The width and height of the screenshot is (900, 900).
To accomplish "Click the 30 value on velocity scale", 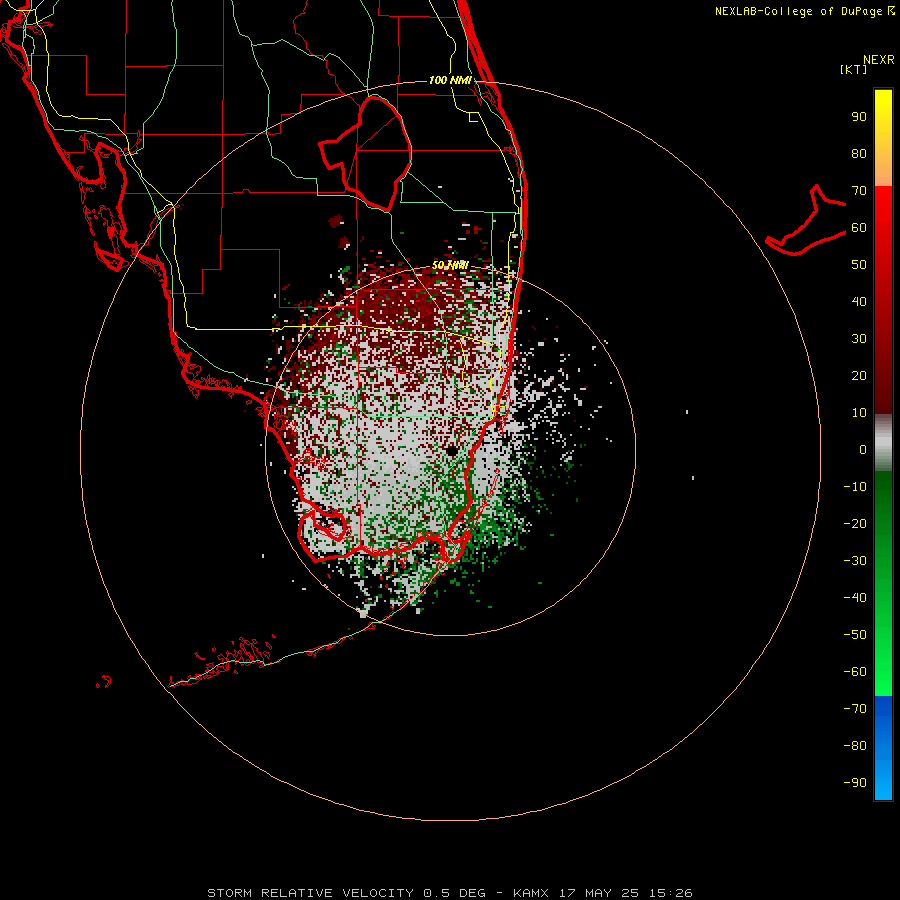I will [859, 339].
